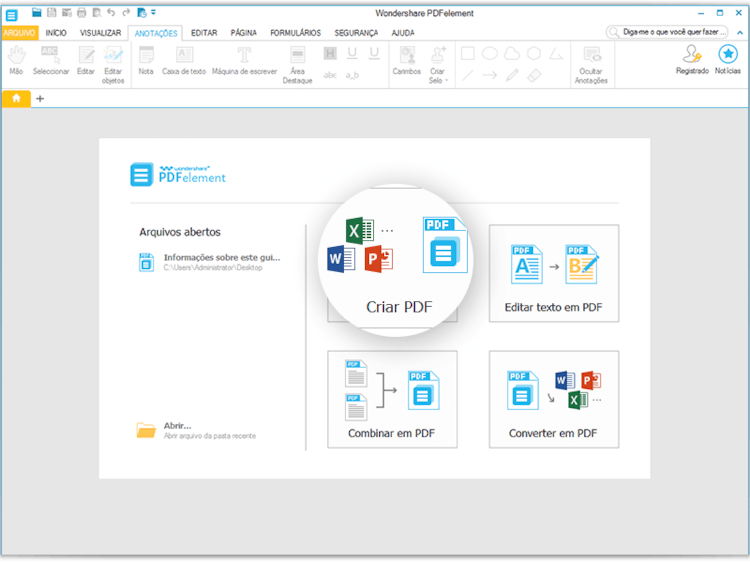Select the cloud shape tool
The width and height of the screenshot is (750, 563).
(512, 53)
